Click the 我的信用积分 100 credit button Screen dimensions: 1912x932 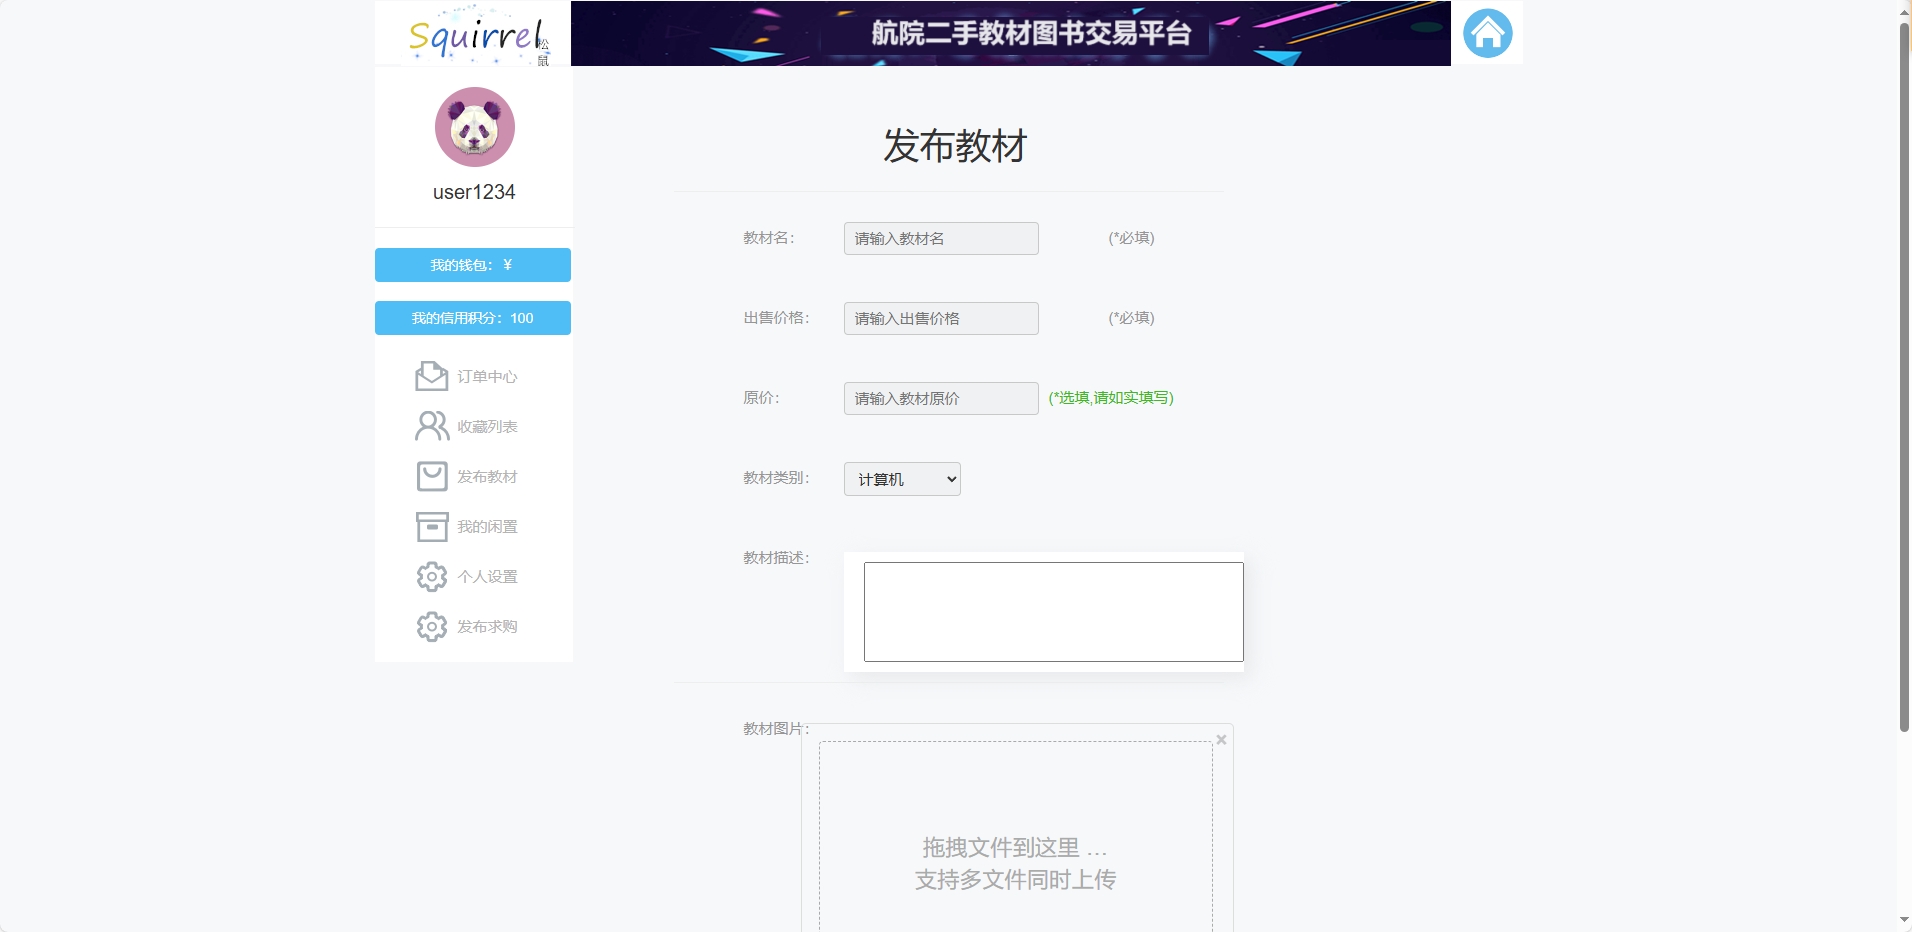pos(472,317)
